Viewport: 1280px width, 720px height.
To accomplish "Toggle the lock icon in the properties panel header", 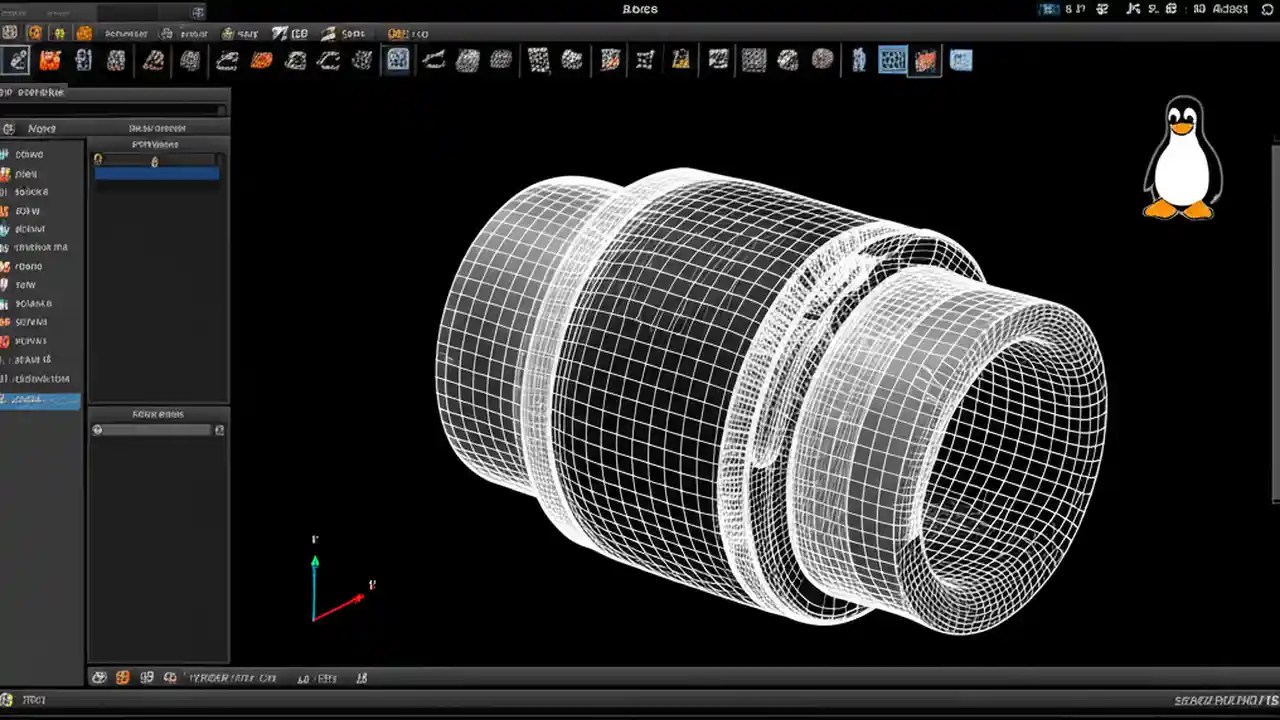I will tap(98, 159).
